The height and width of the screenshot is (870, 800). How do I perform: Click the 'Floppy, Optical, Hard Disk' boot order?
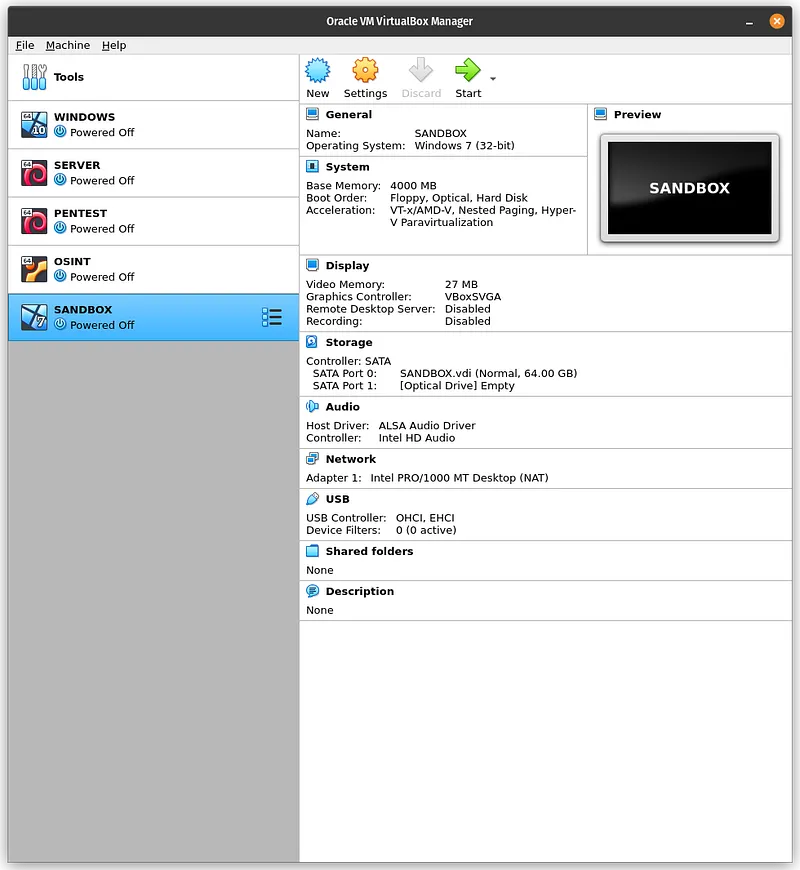click(x=459, y=198)
